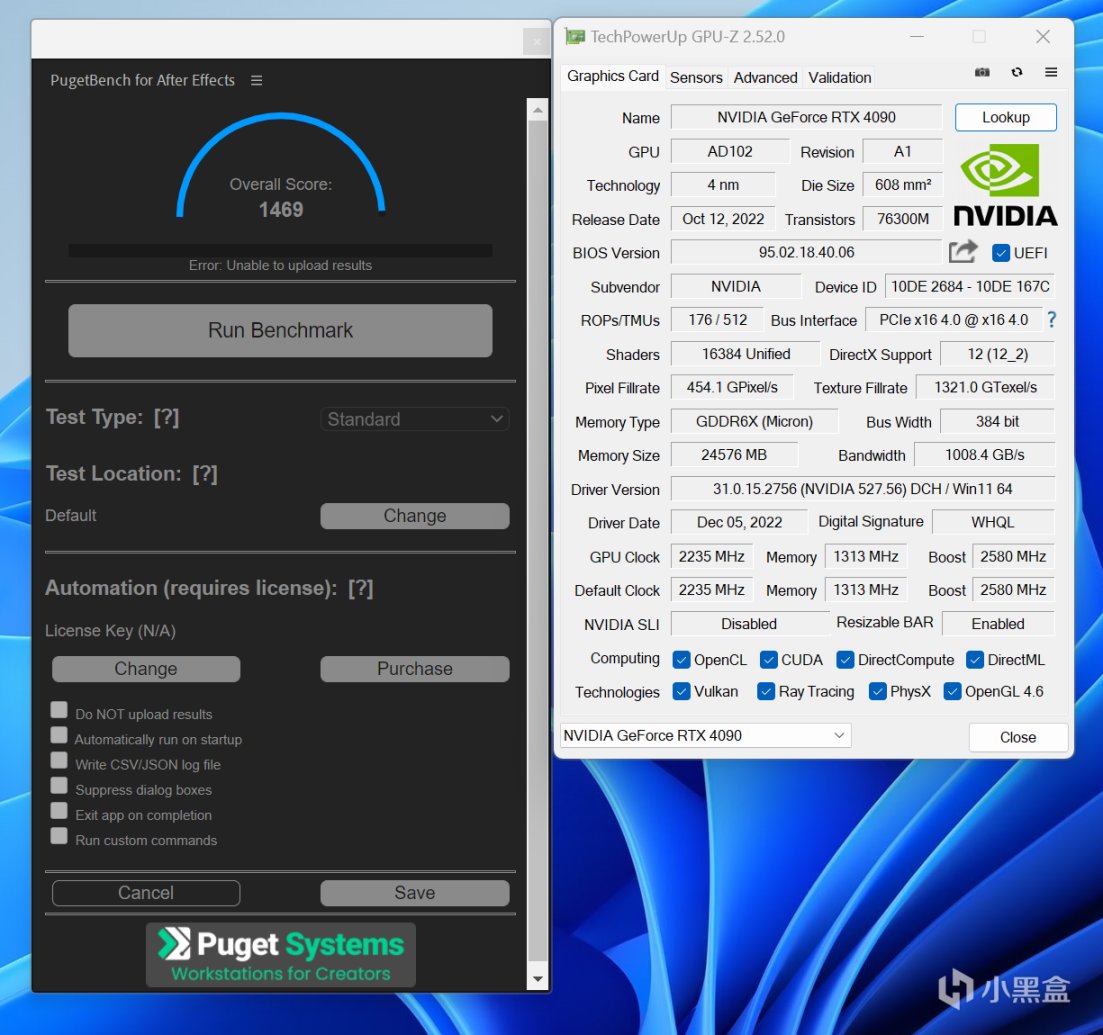1103x1035 pixels.
Task: Click the Run Benchmark button
Action: (x=281, y=331)
